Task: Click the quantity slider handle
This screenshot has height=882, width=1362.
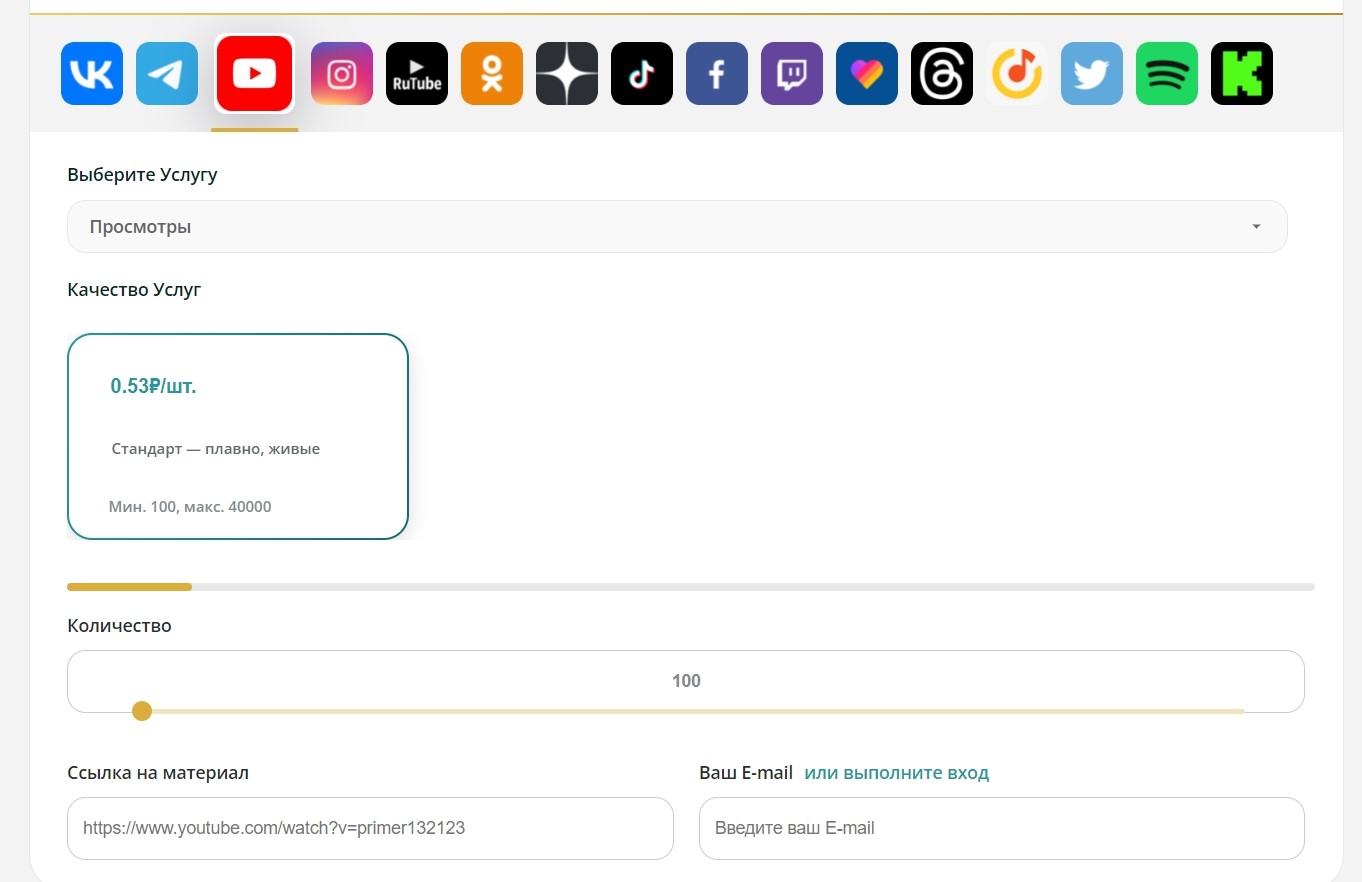Action: tap(142, 711)
